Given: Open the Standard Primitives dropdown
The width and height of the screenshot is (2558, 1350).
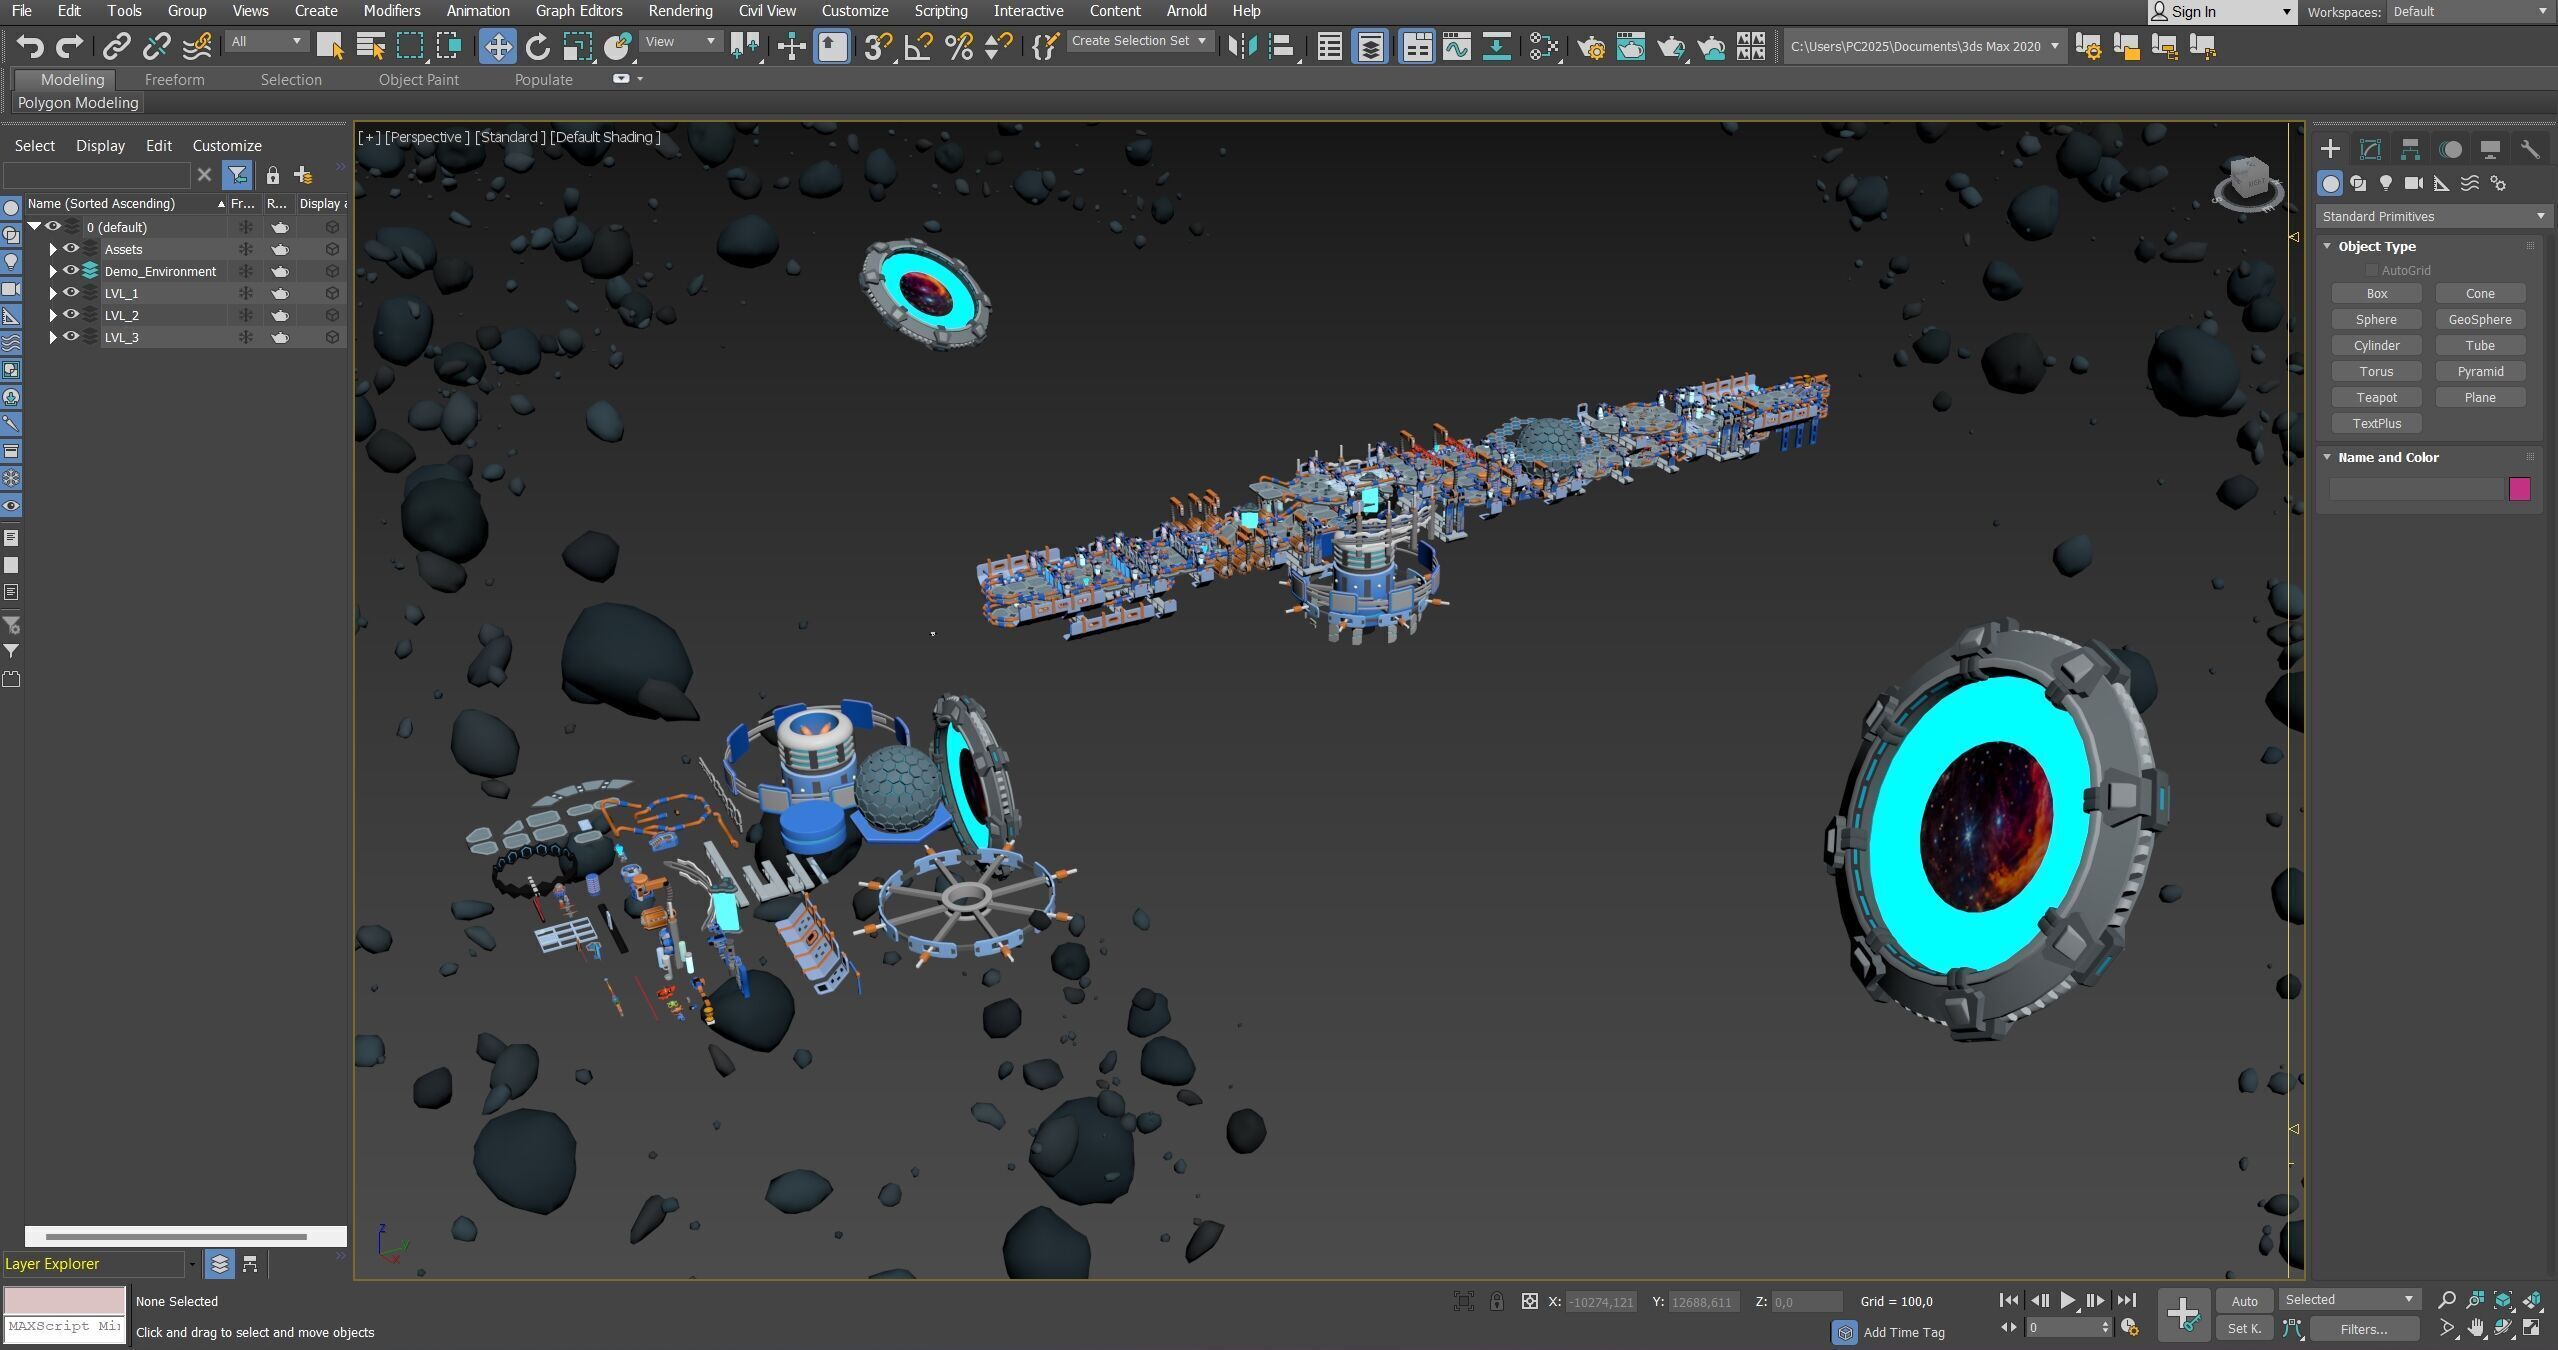Looking at the screenshot, I should [2432, 216].
